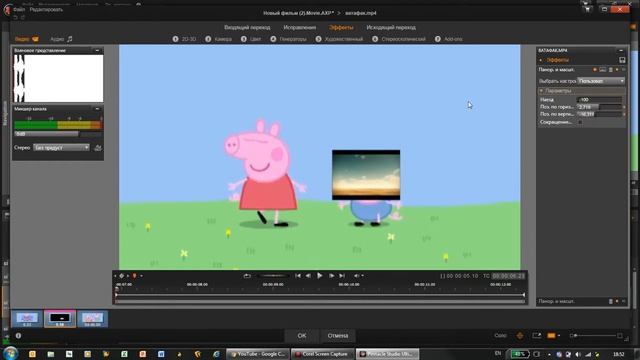The image size is (640, 360).
Task: Select the highlighted black clip thumbnail
Action: (60, 319)
